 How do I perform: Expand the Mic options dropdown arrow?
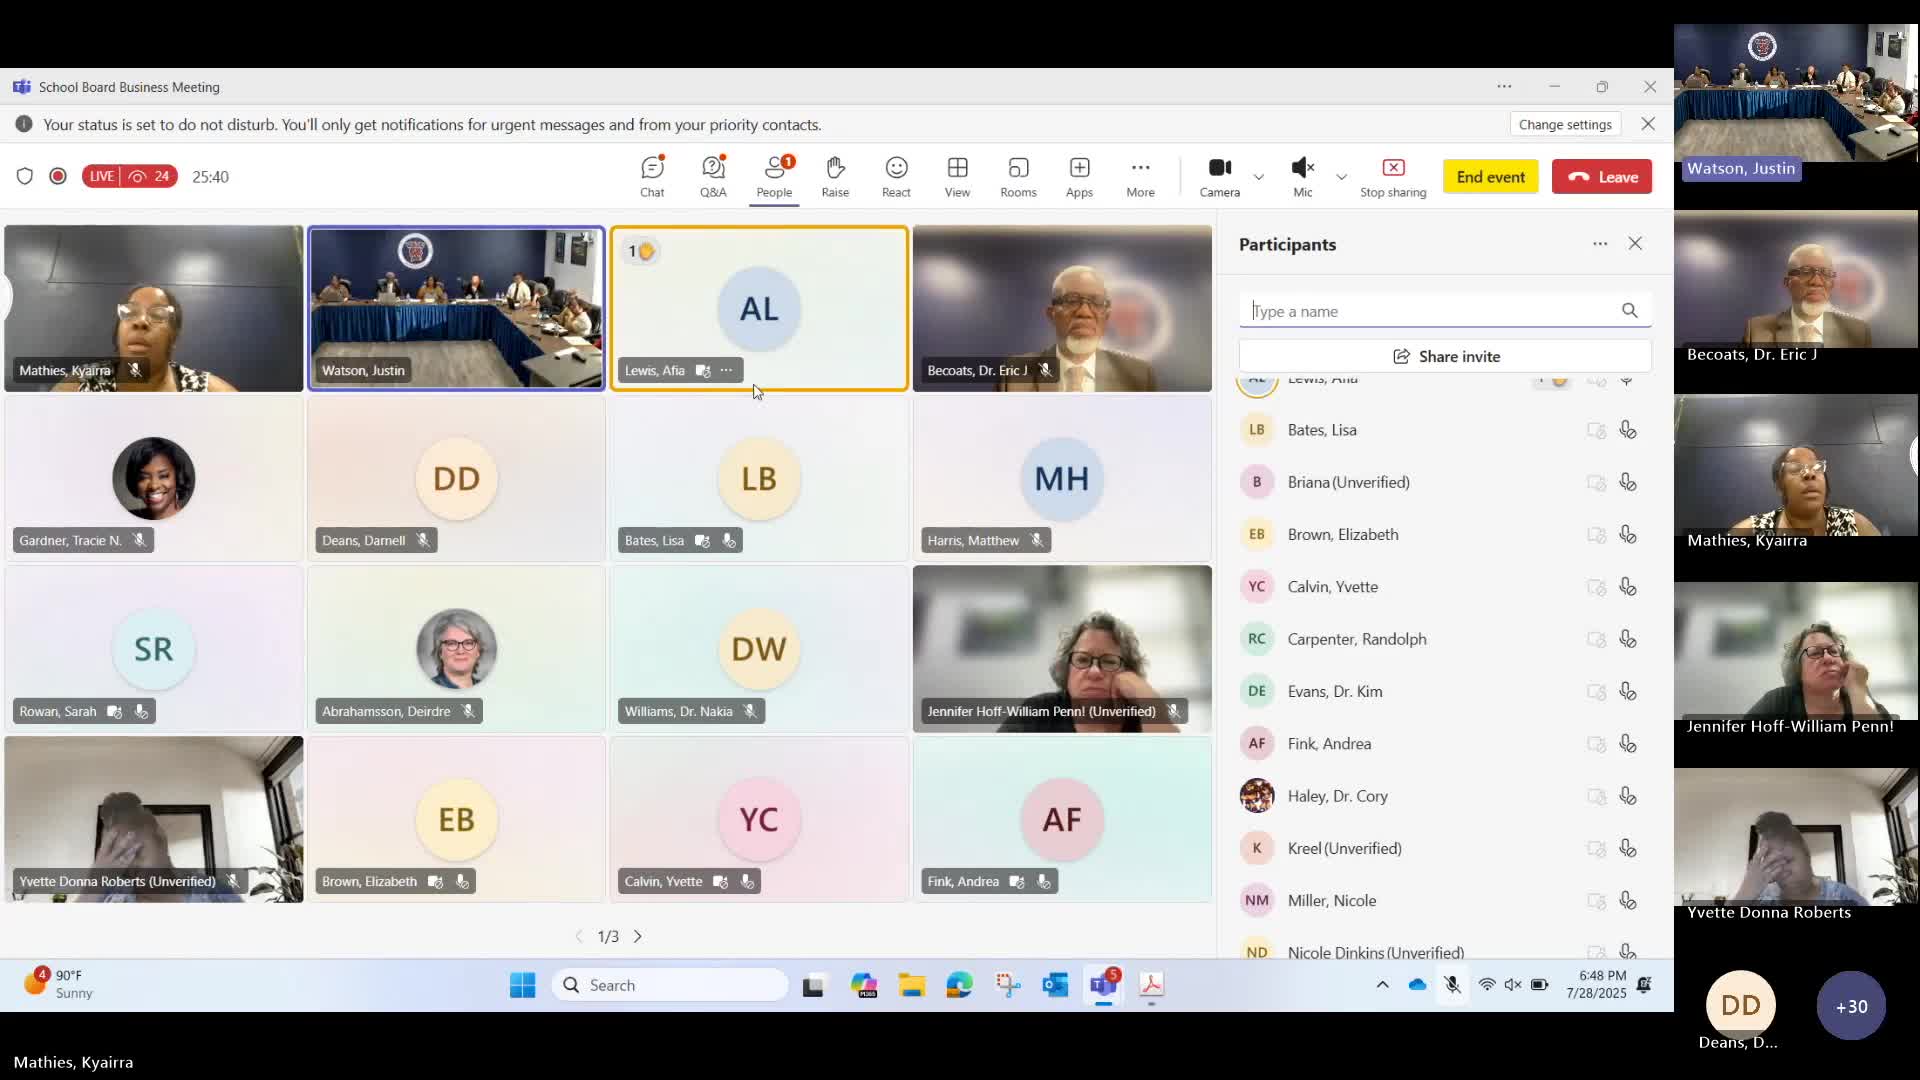point(1342,177)
